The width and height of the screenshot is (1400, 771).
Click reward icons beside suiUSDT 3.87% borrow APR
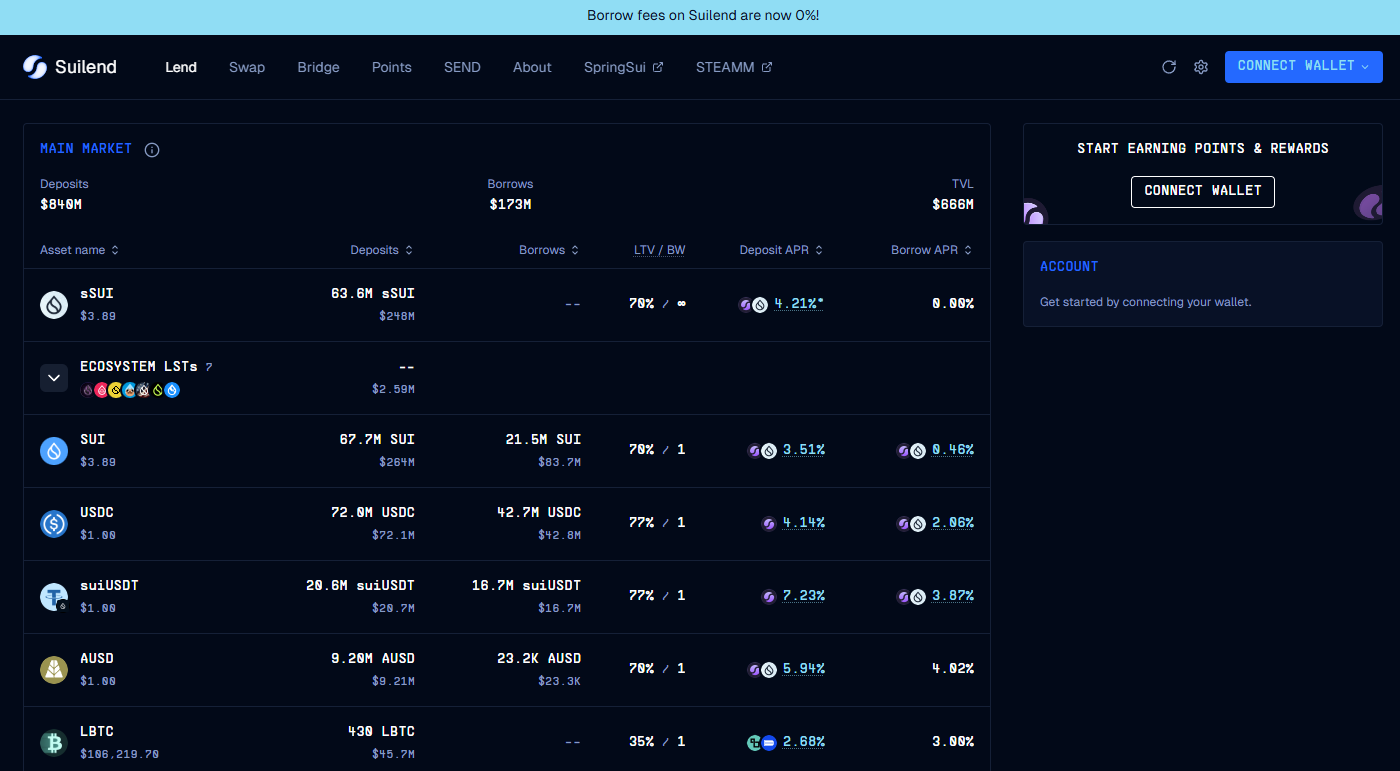(911, 596)
